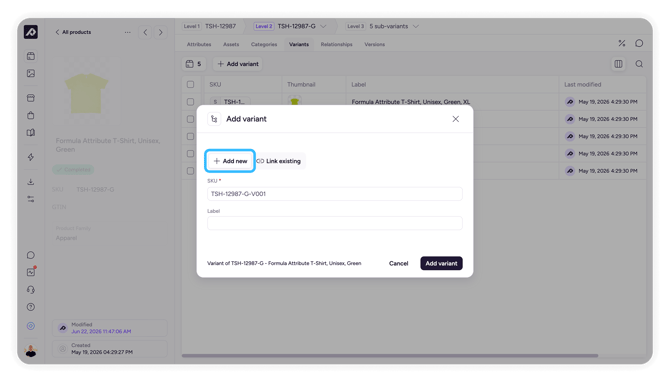Click the user avatar in sidebar

(x=31, y=351)
